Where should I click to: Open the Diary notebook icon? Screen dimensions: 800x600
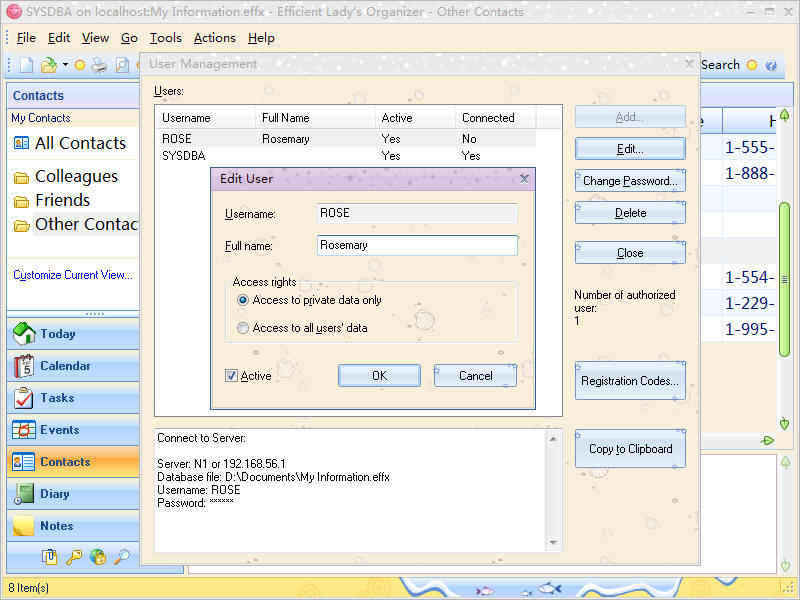pyautogui.click(x=23, y=493)
